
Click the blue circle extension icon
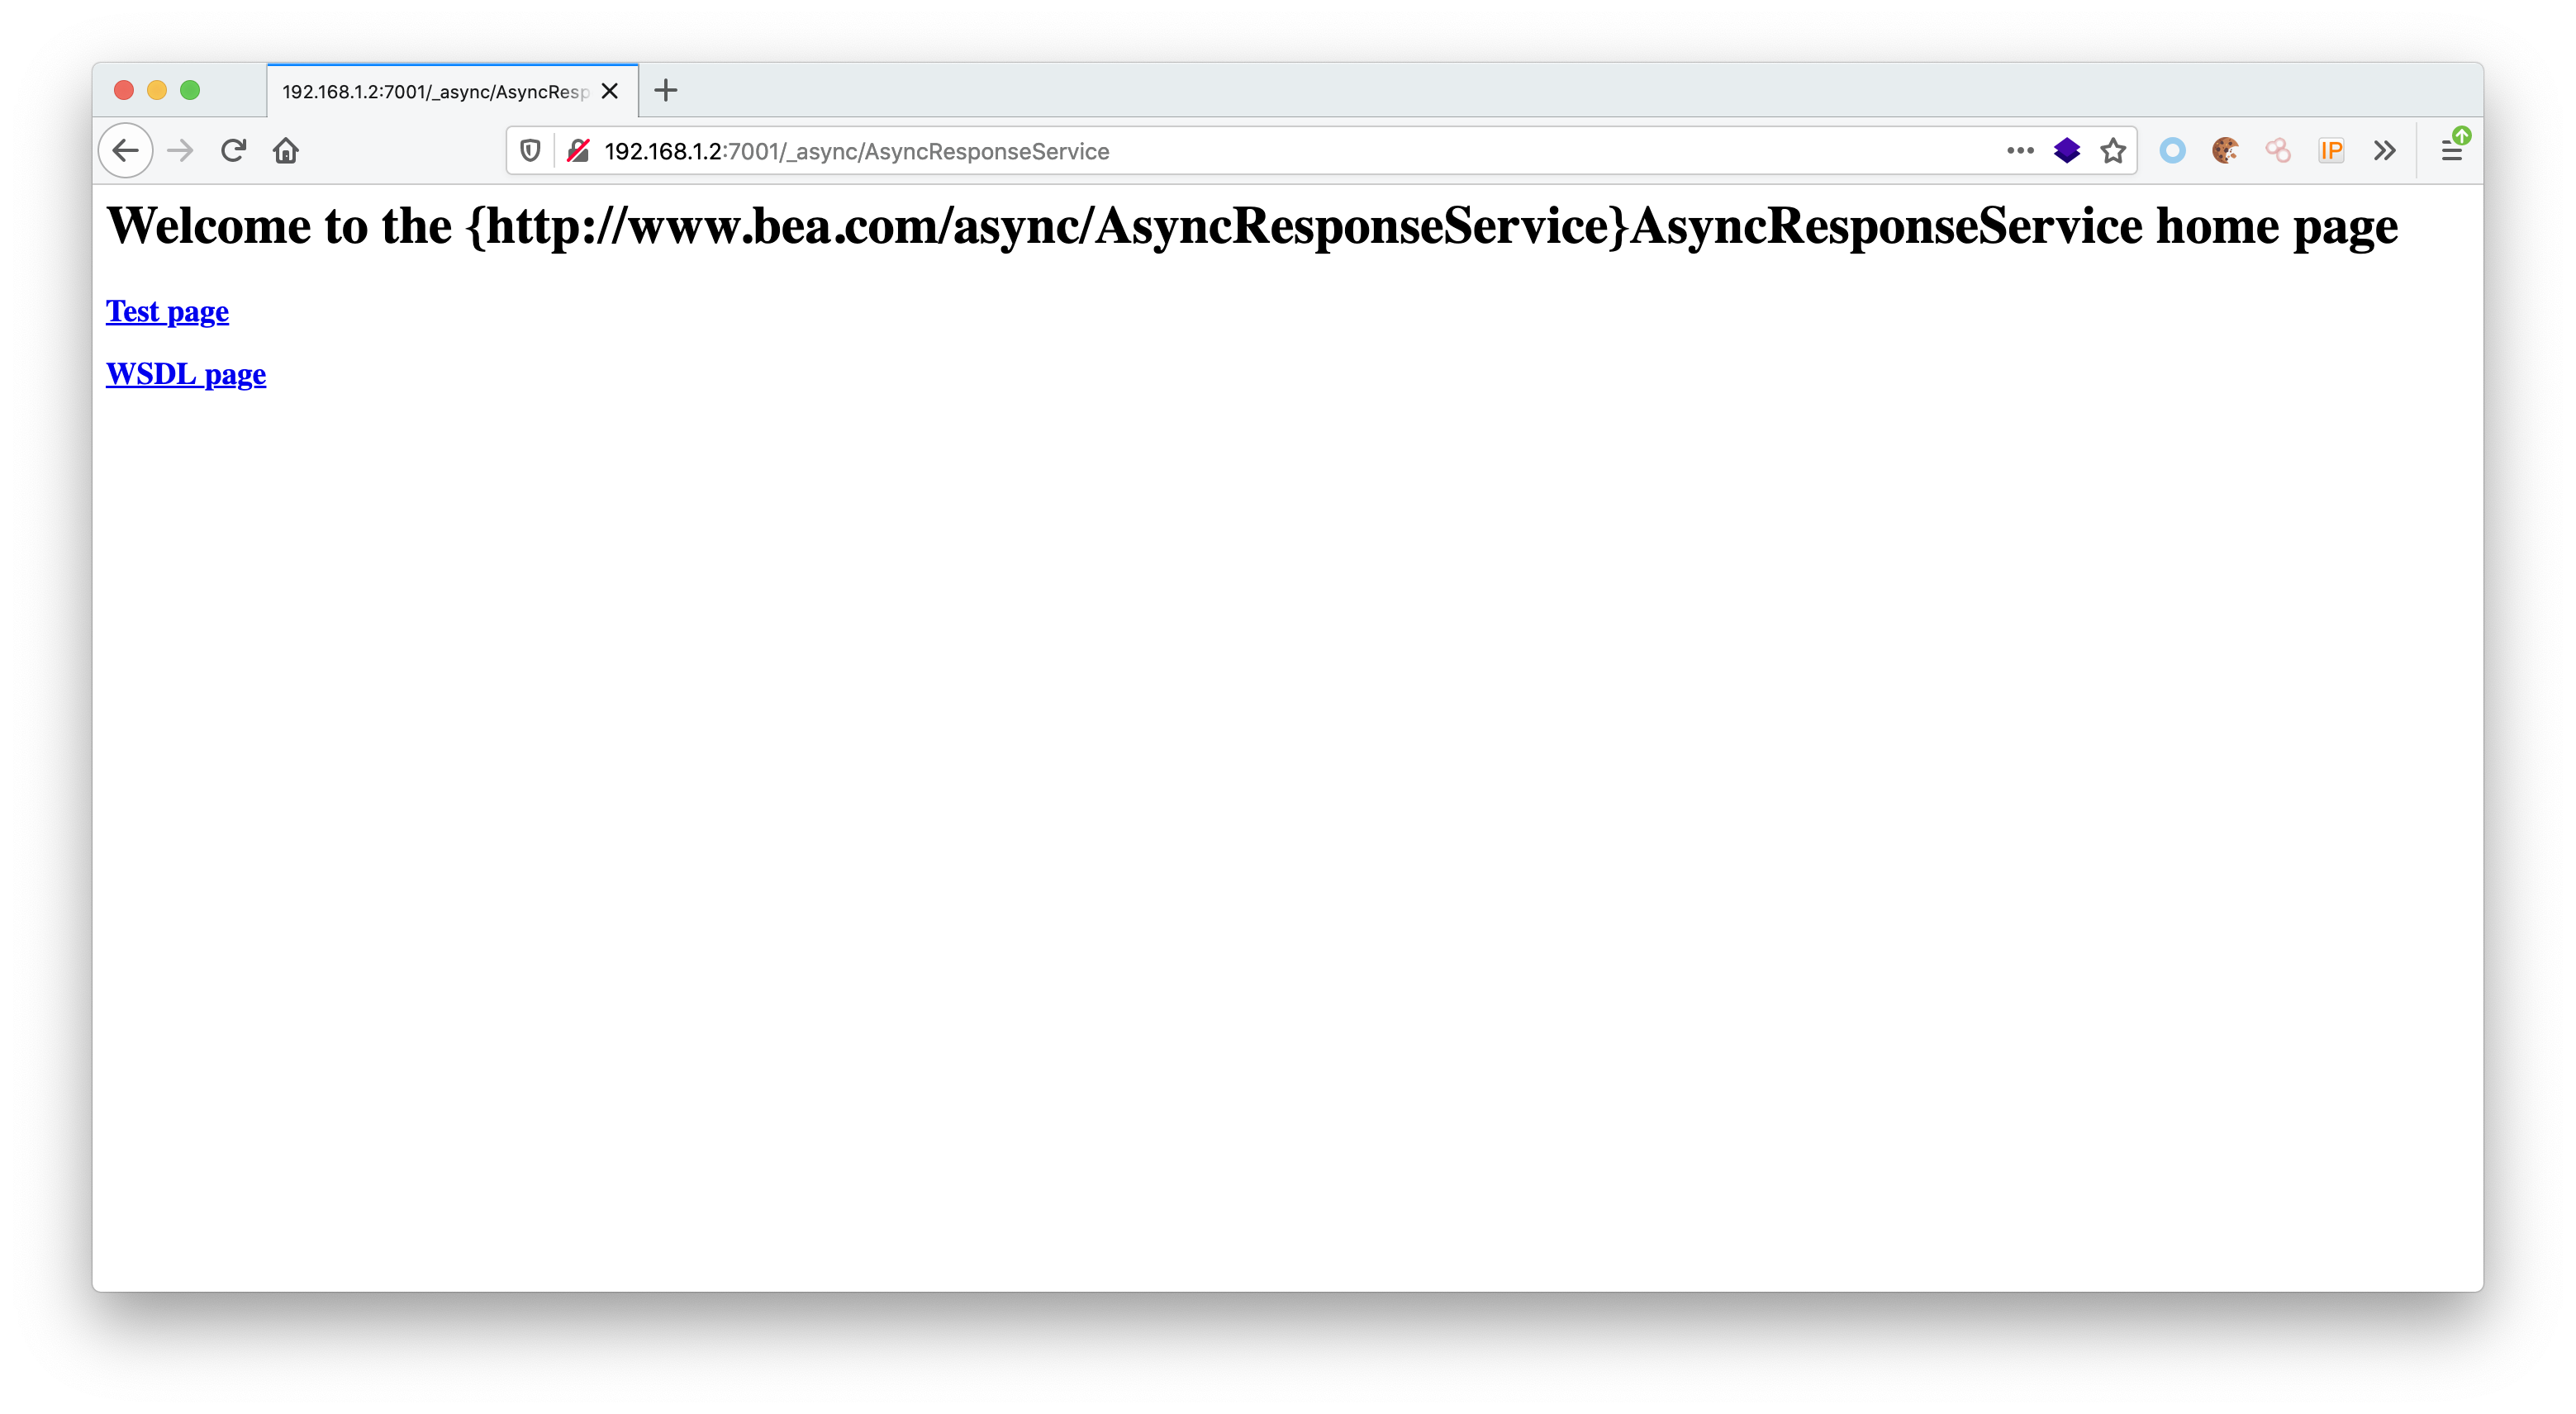(2172, 151)
